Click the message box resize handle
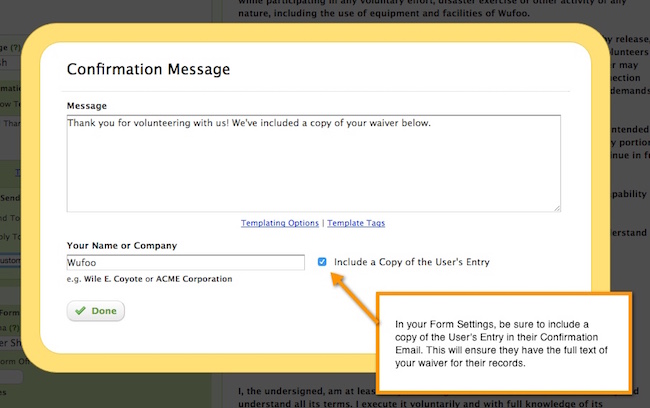The height and width of the screenshot is (408, 650). [x=557, y=208]
